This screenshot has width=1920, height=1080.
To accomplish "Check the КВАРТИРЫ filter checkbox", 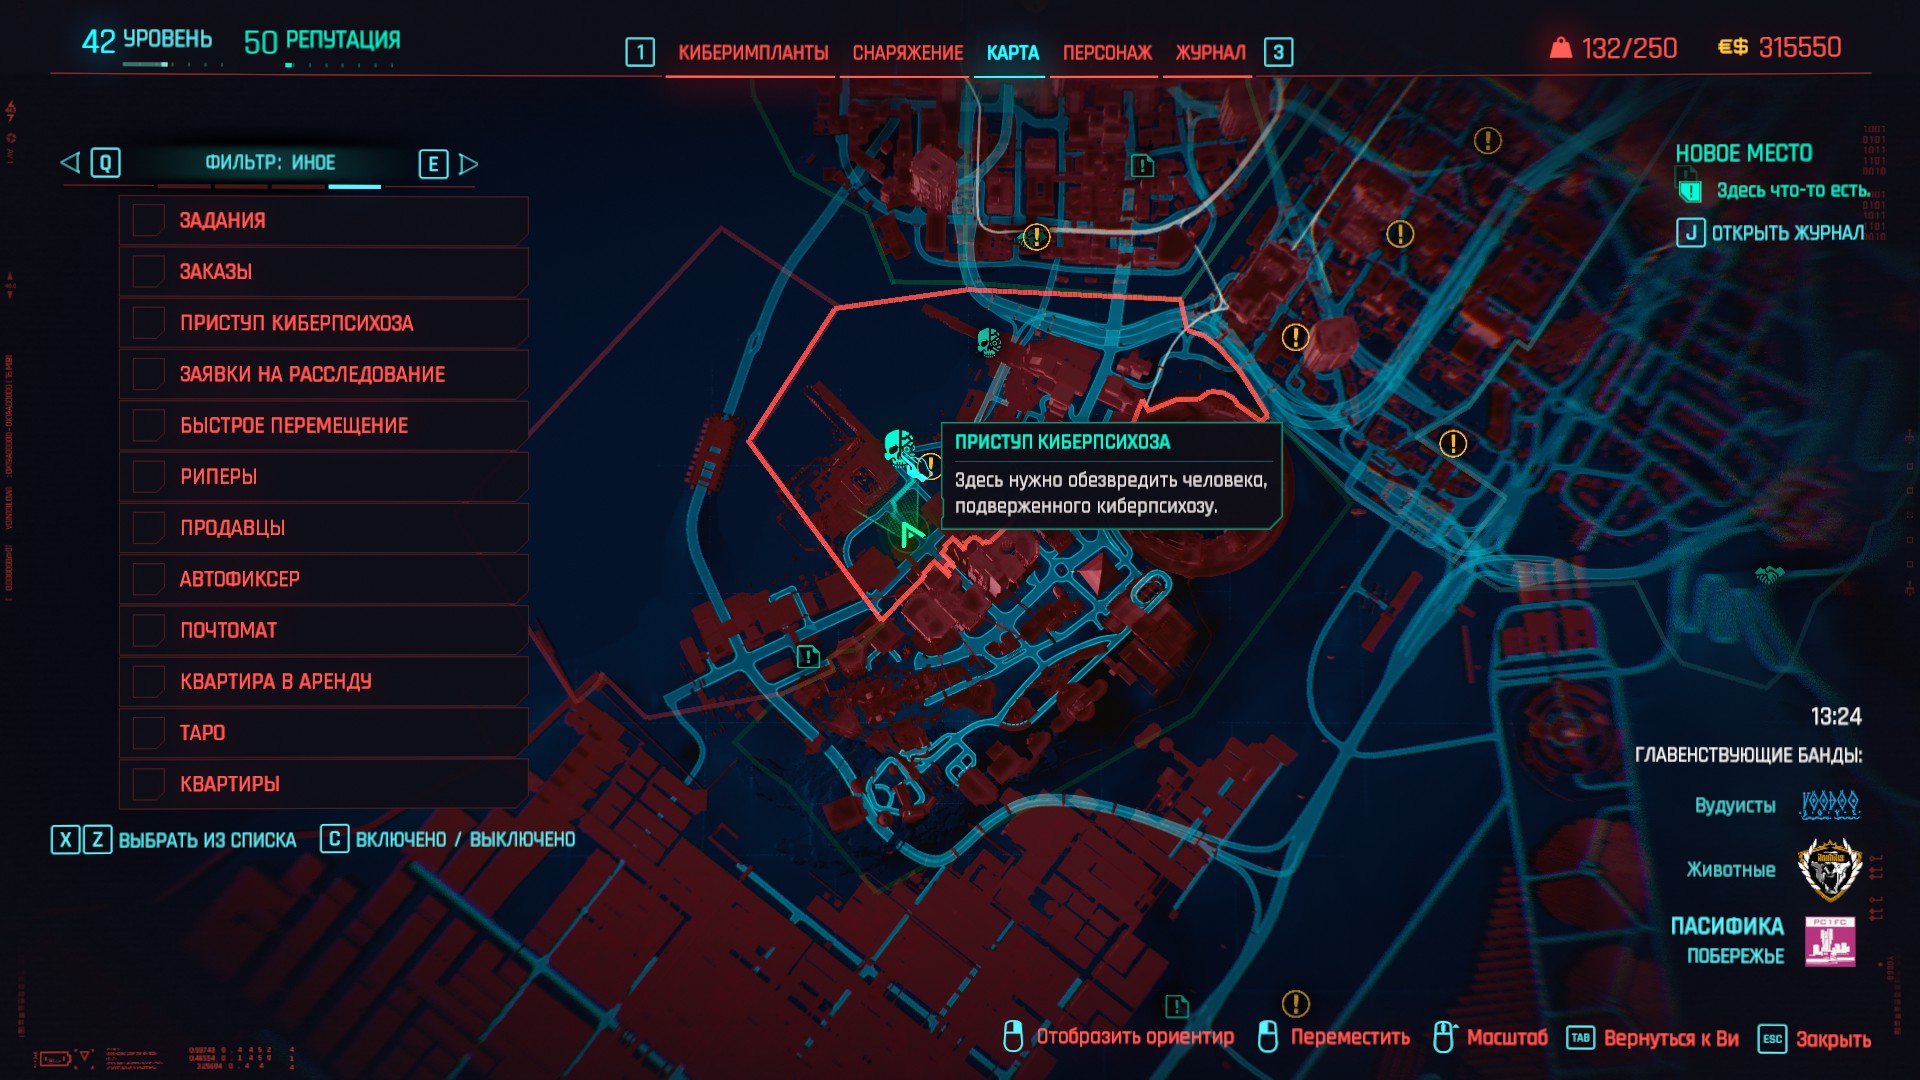I will coord(148,784).
